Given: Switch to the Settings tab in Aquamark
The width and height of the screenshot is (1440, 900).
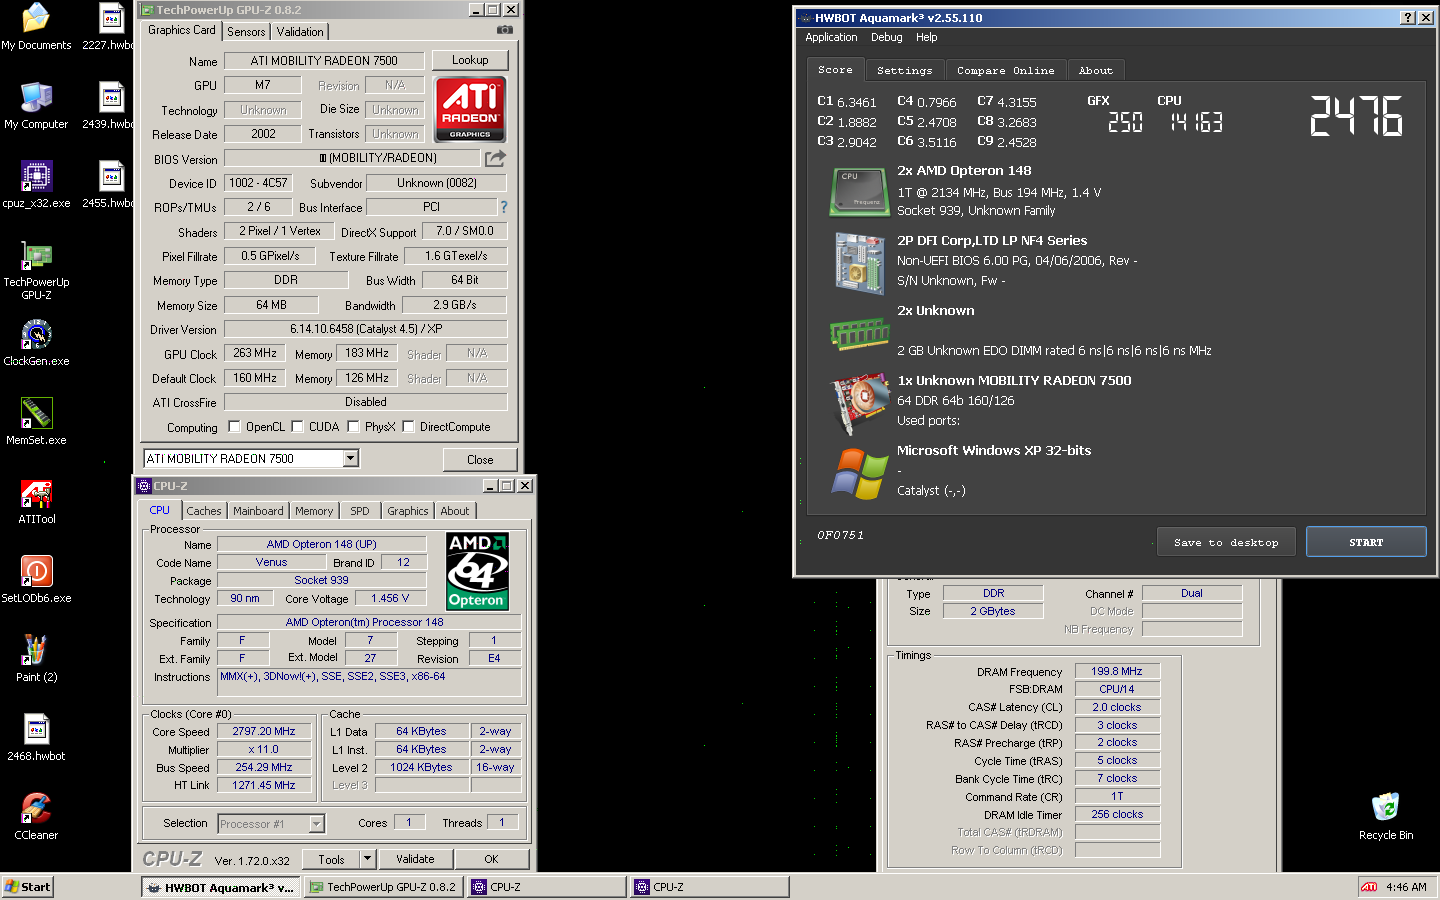Looking at the screenshot, I should click(x=904, y=71).
